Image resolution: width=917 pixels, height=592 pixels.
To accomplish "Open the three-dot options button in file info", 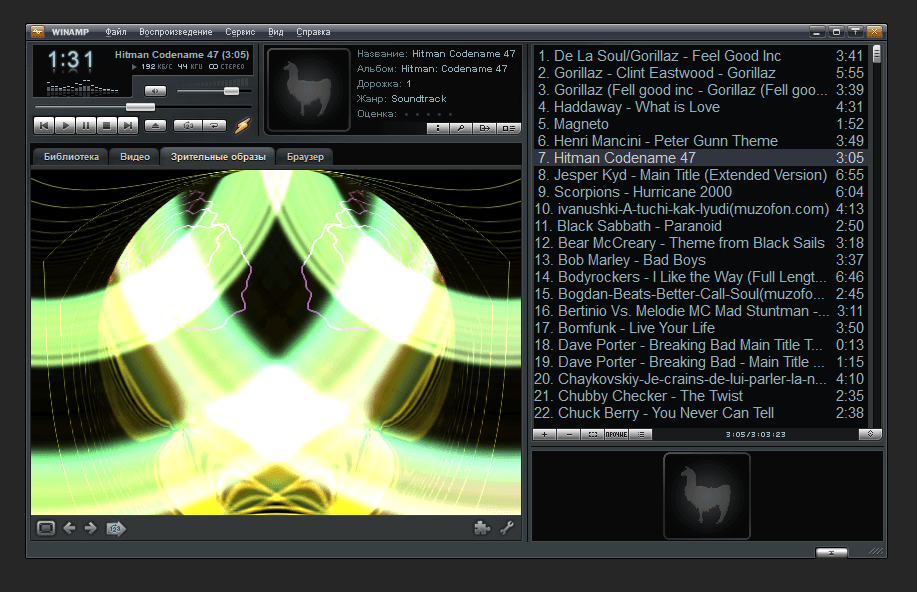I will click(x=438, y=128).
